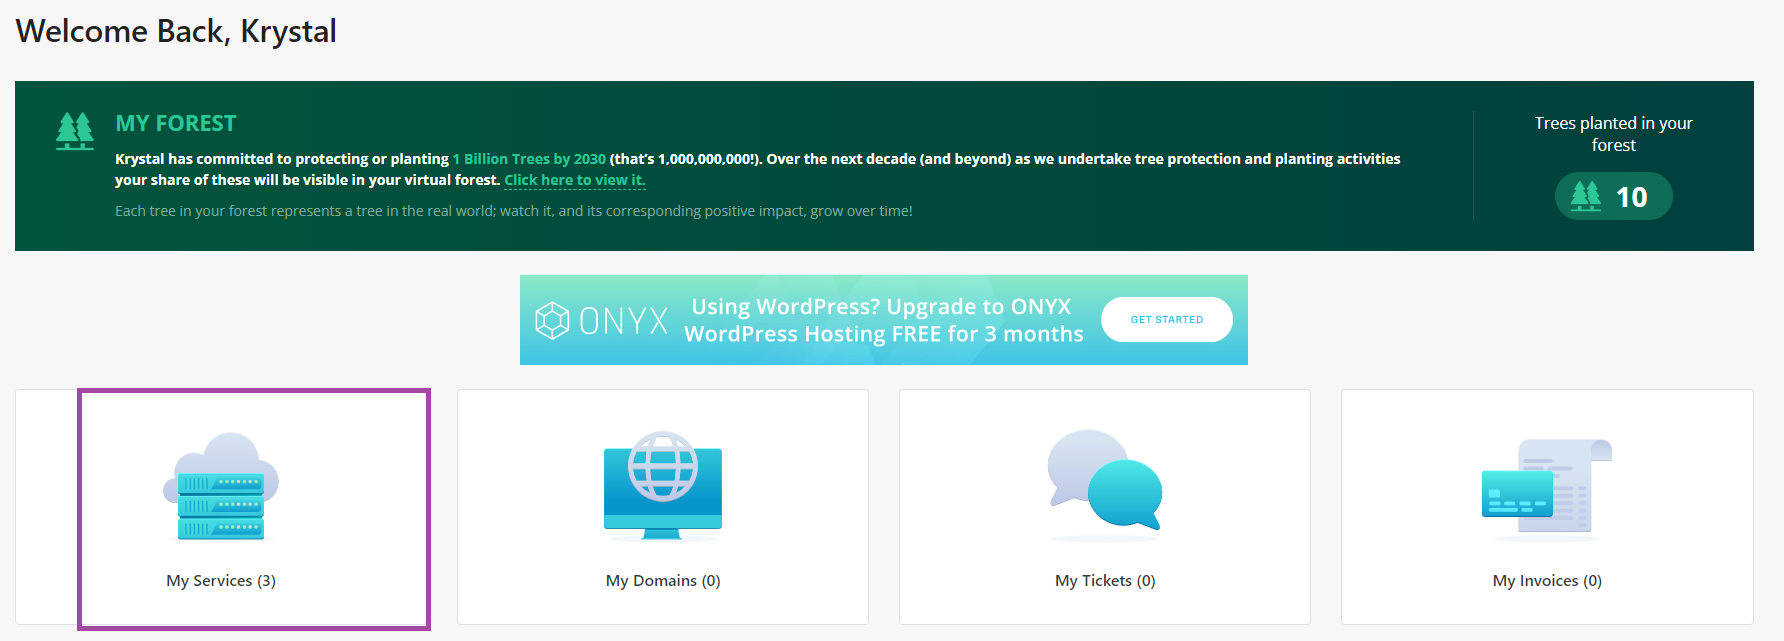Click the My Forest trees icon
This screenshot has height=641, width=1784.
point(75,131)
